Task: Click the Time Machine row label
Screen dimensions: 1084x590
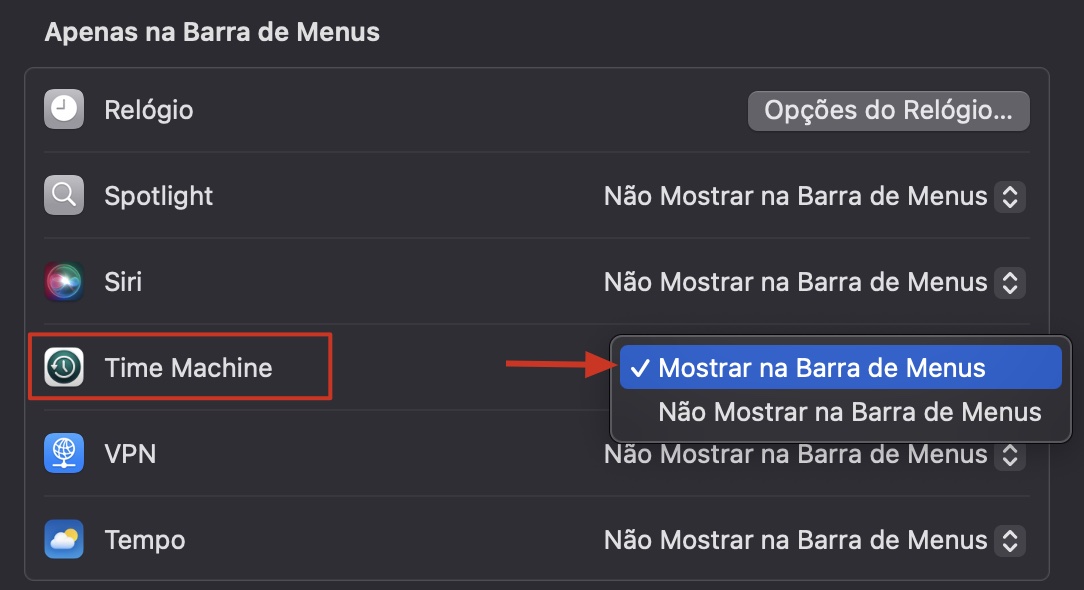Action: (190, 367)
